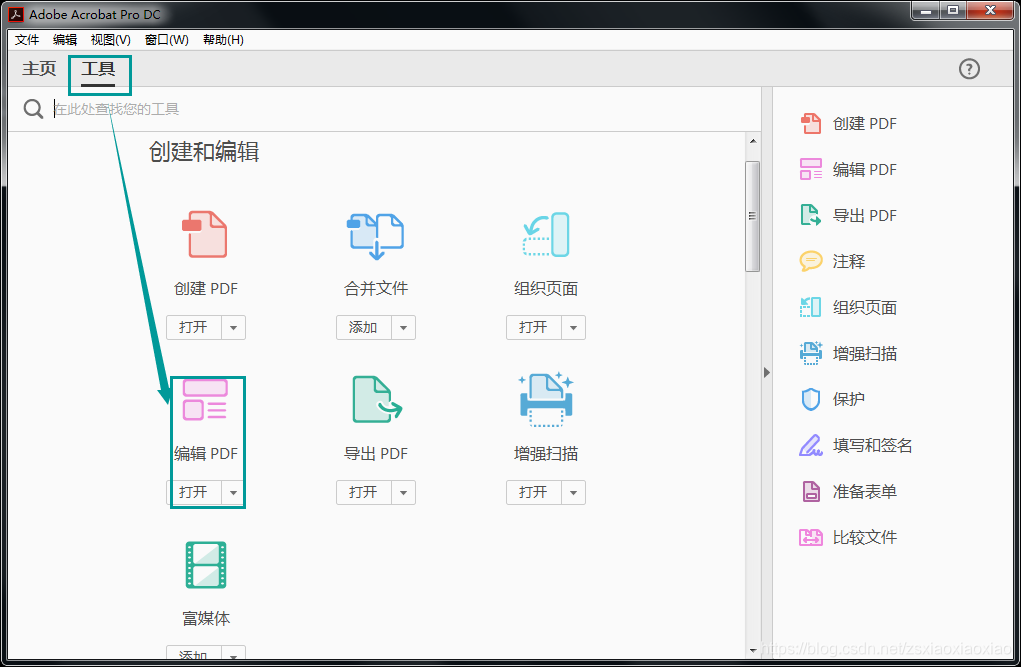This screenshot has width=1021, height=667.
Task: Select the 比较文件 compare icon
Action: (x=811, y=537)
